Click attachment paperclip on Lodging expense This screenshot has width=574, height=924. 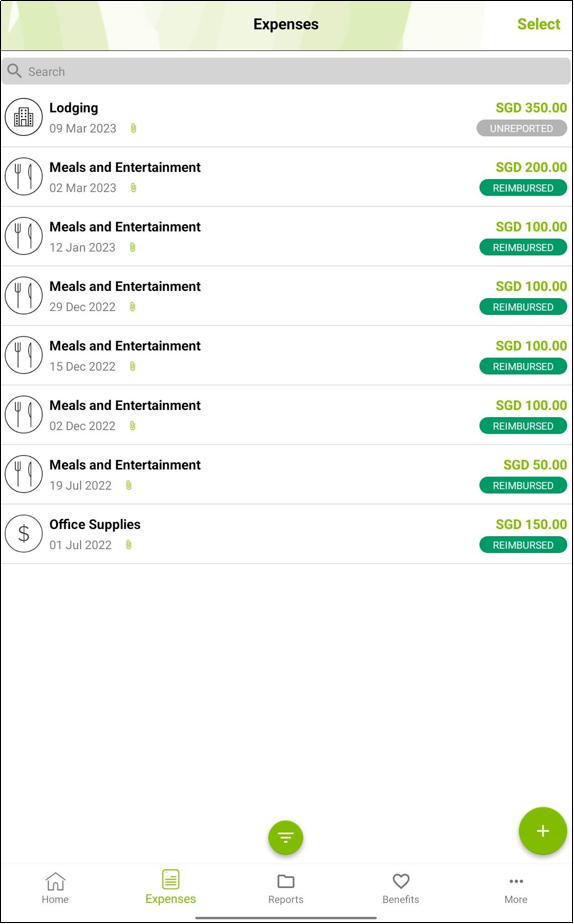click(133, 128)
